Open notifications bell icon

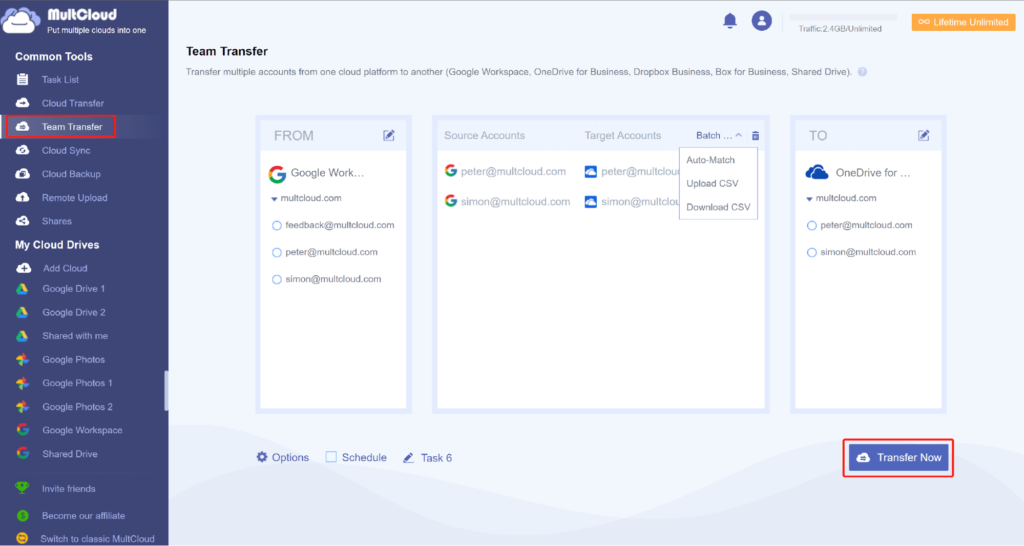tap(729, 21)
